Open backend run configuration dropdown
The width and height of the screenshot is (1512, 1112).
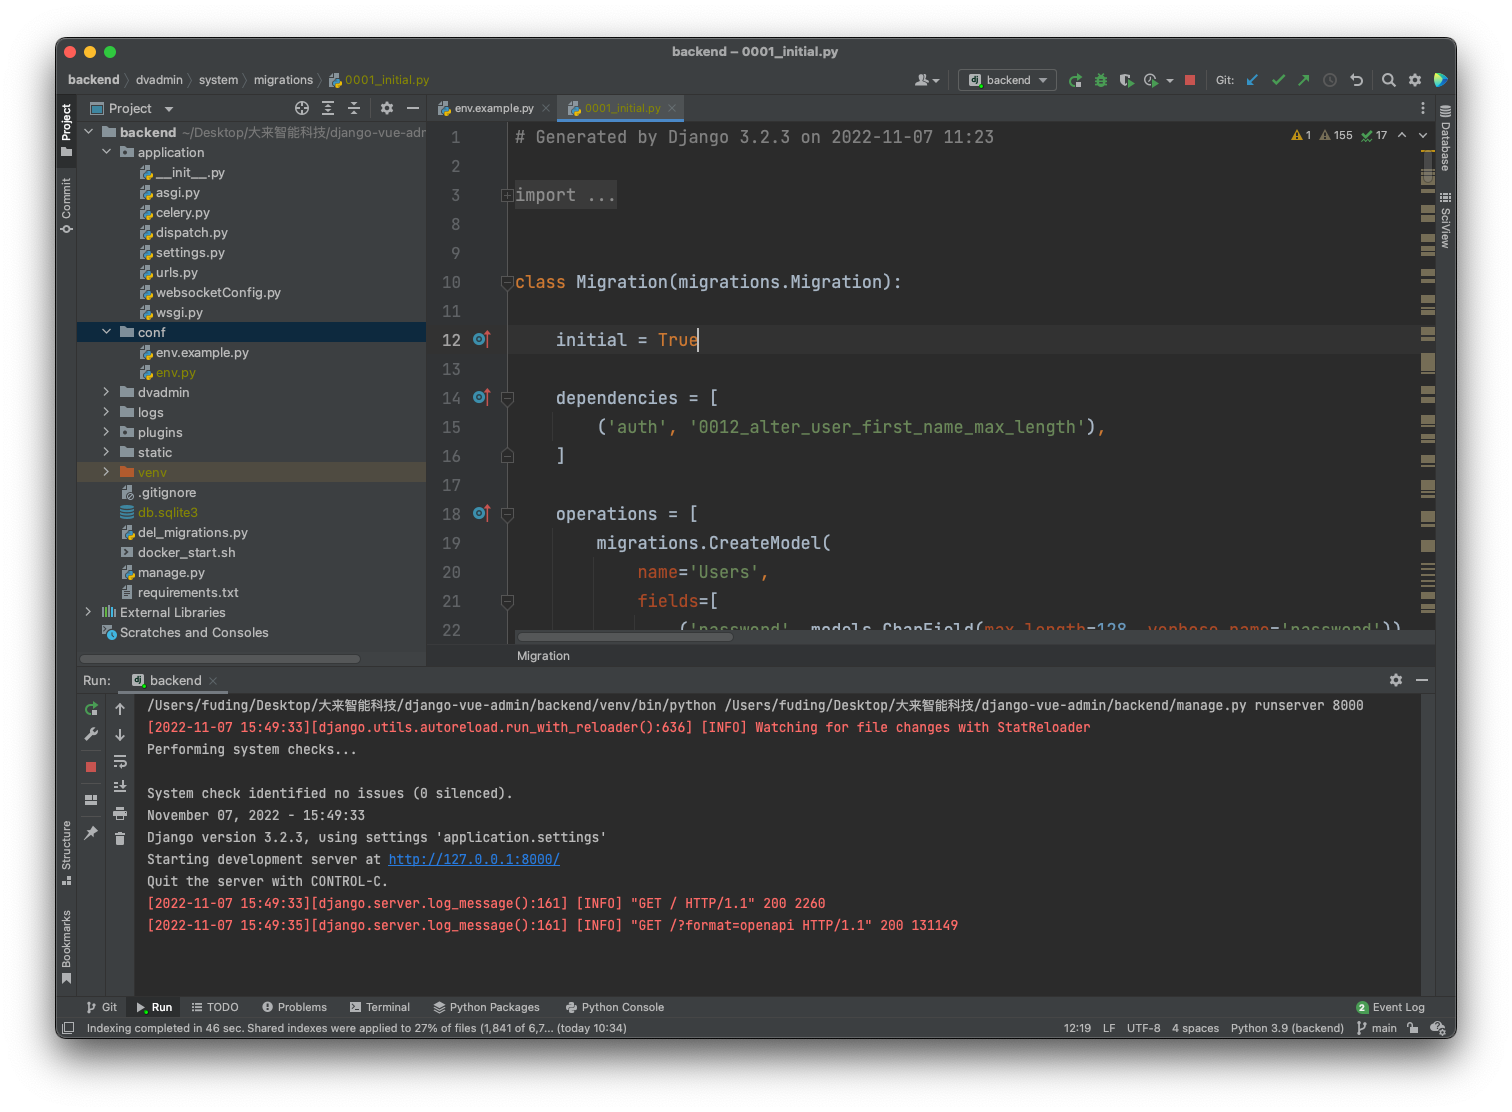[1007, 80]
